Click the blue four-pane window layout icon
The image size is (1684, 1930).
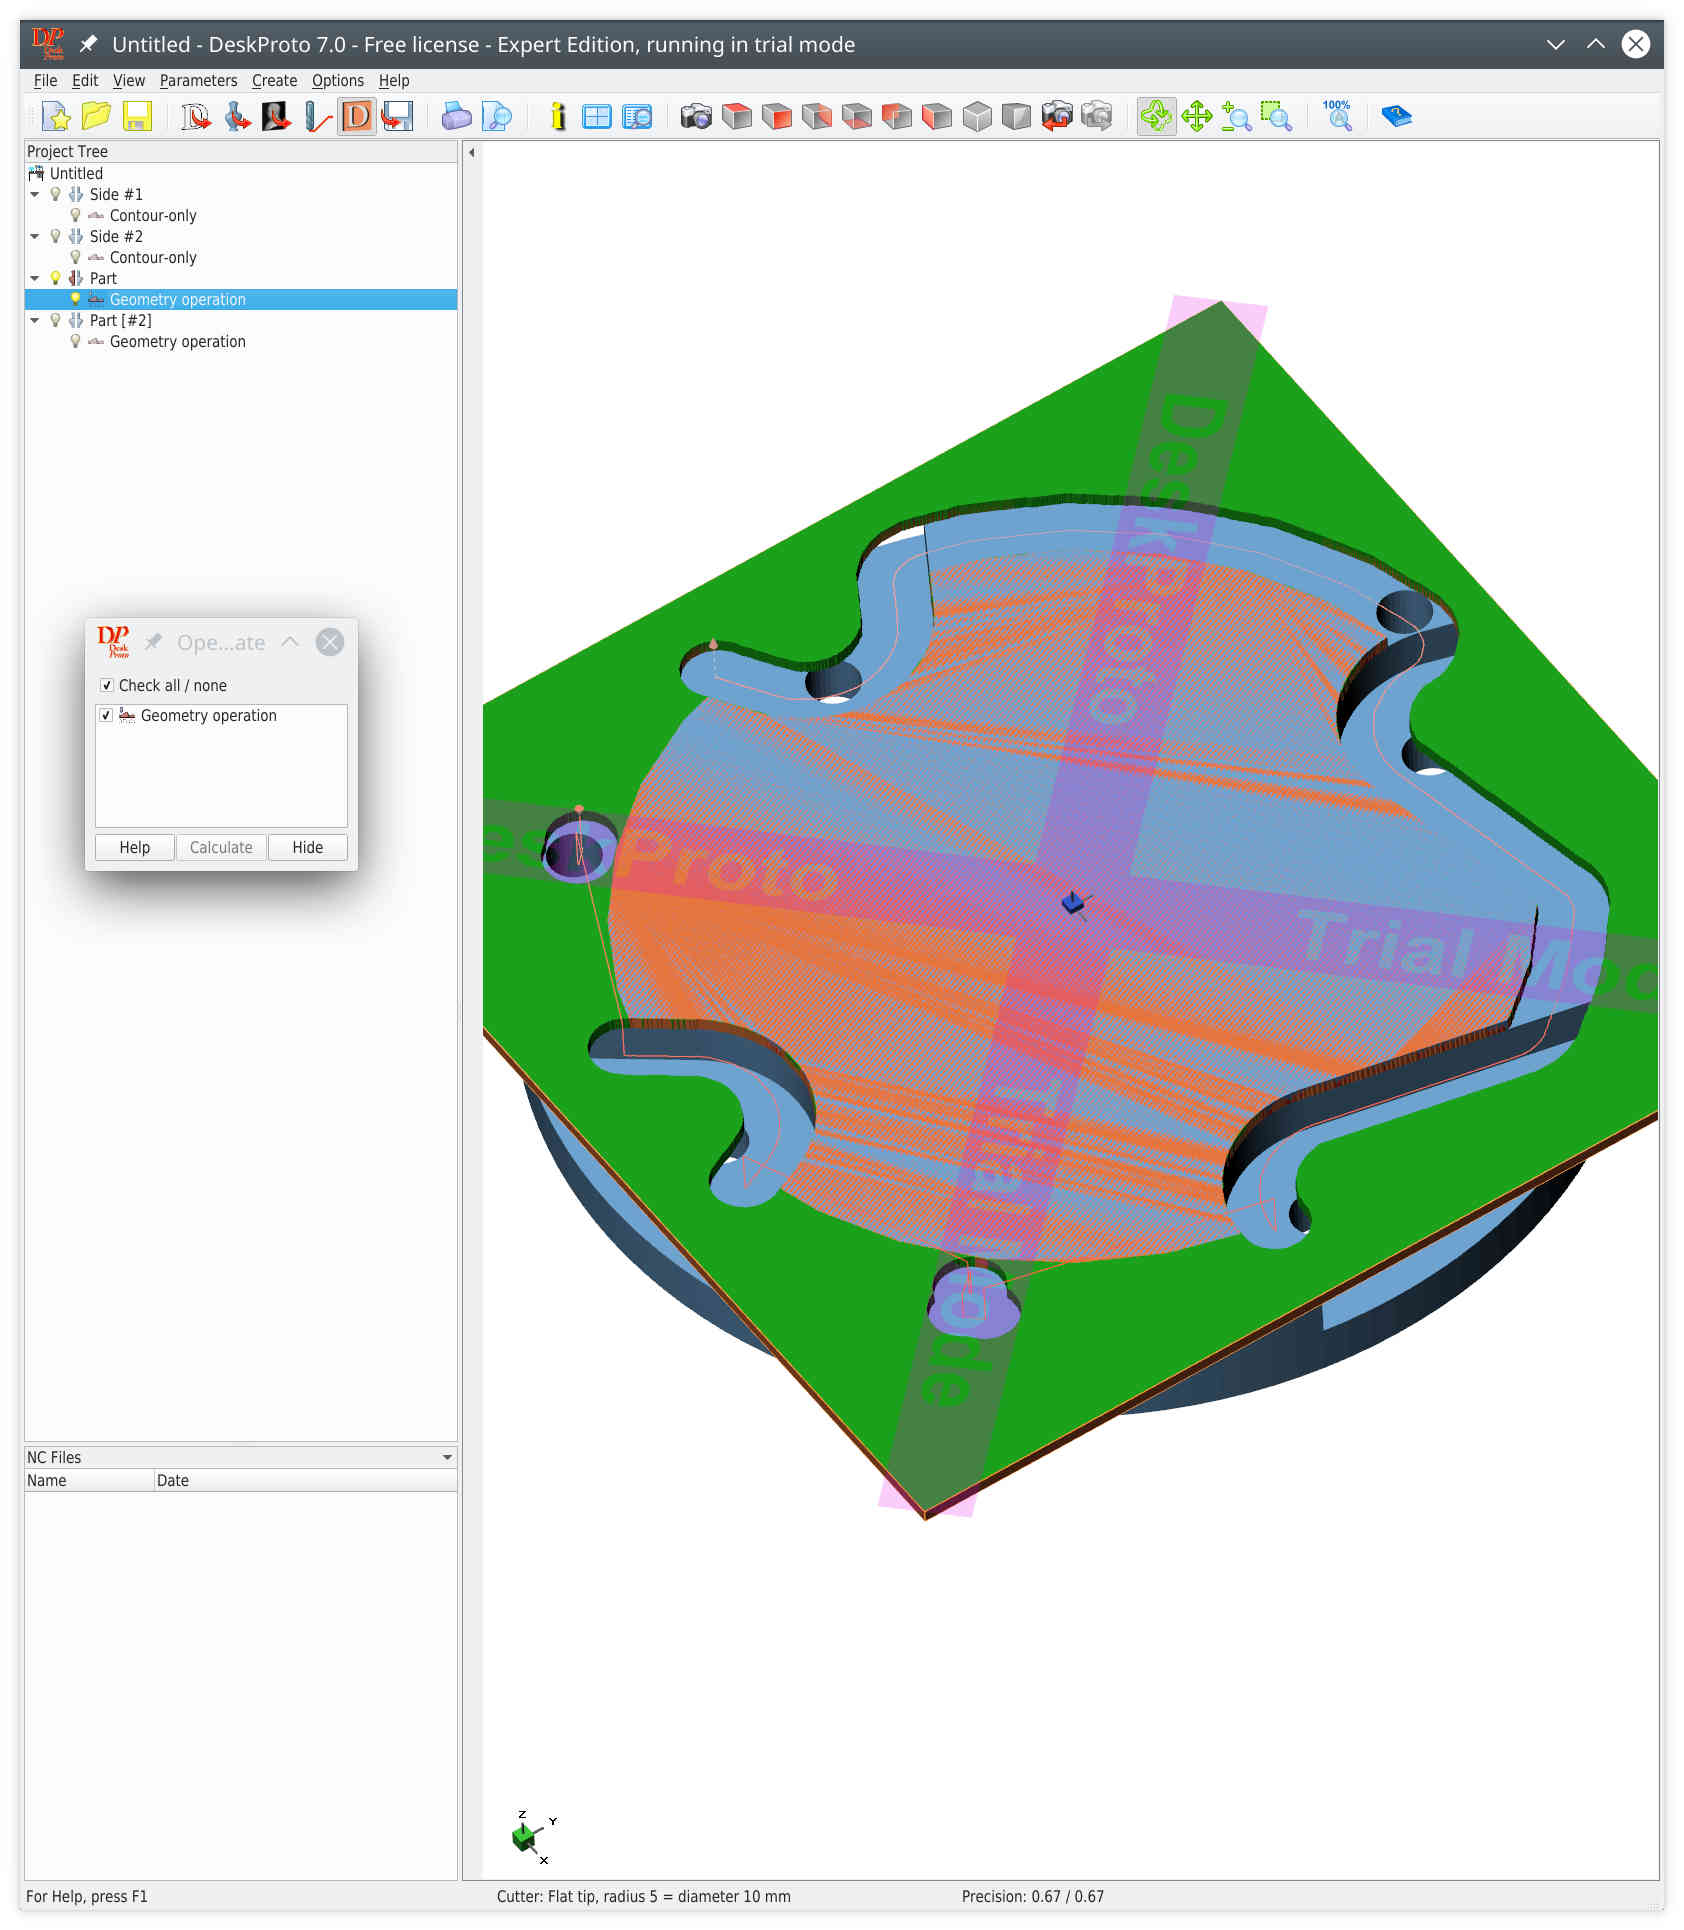coord(597,117)
